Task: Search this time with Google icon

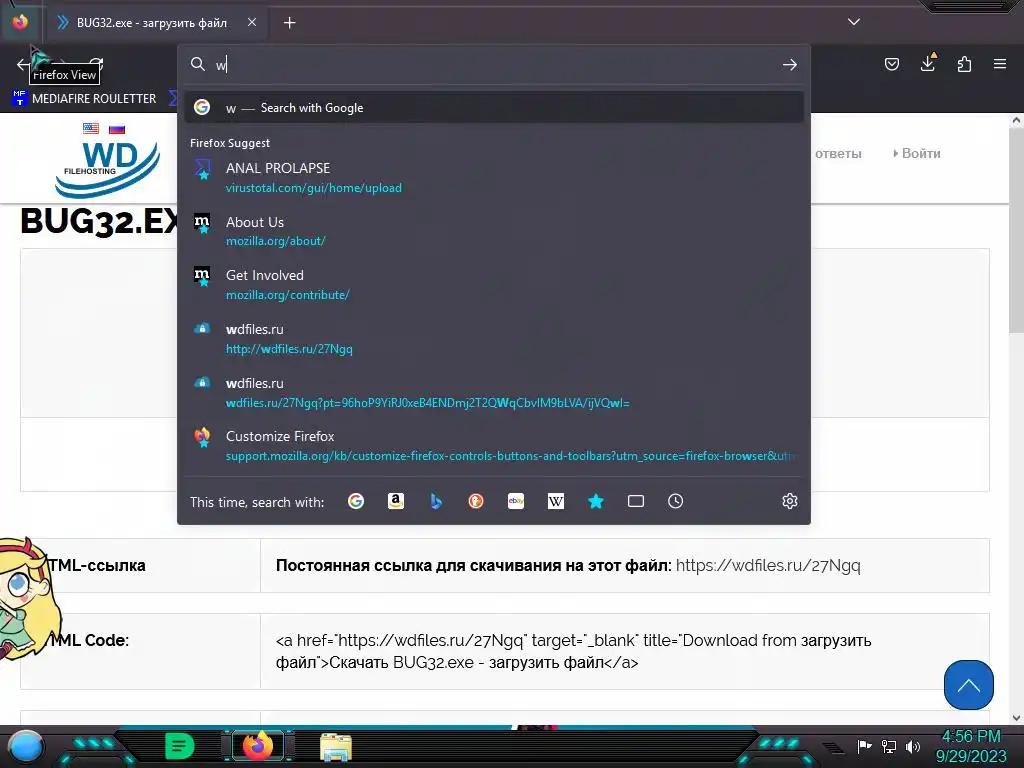Action: point(356,501)
